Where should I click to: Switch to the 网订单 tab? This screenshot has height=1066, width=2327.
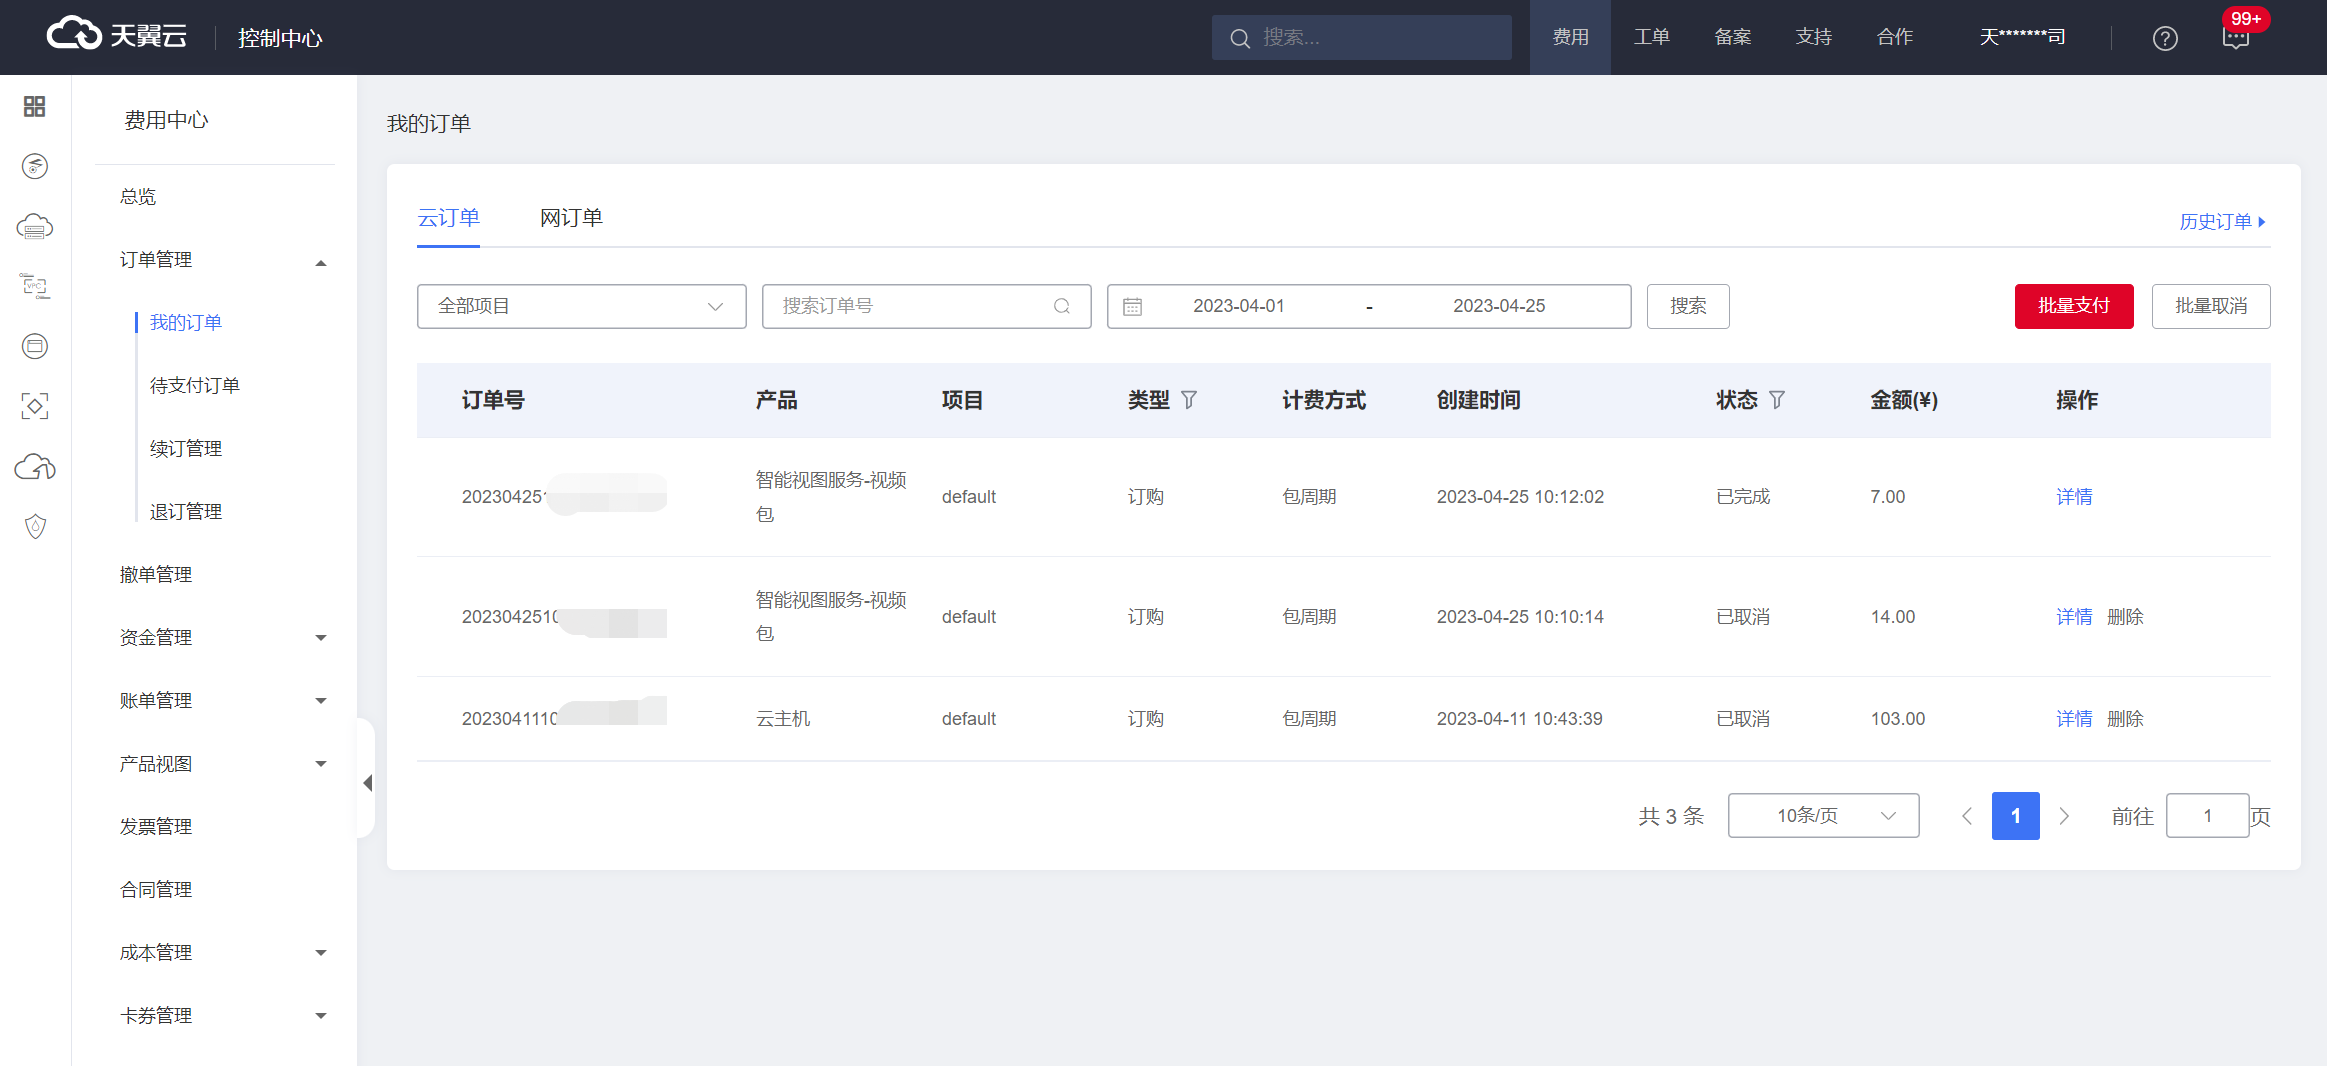(571, 218)
